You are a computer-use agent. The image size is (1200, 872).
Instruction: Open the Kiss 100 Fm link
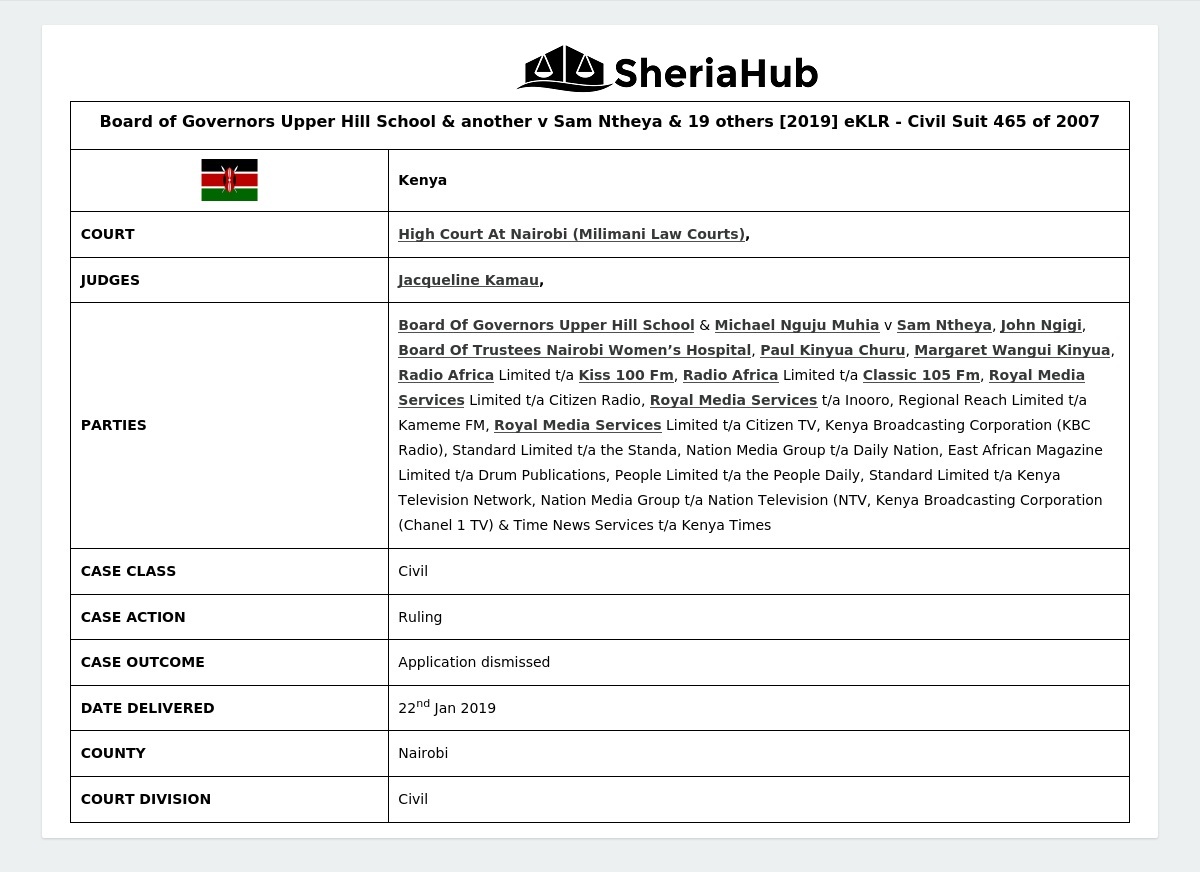[x=626, y=375]
